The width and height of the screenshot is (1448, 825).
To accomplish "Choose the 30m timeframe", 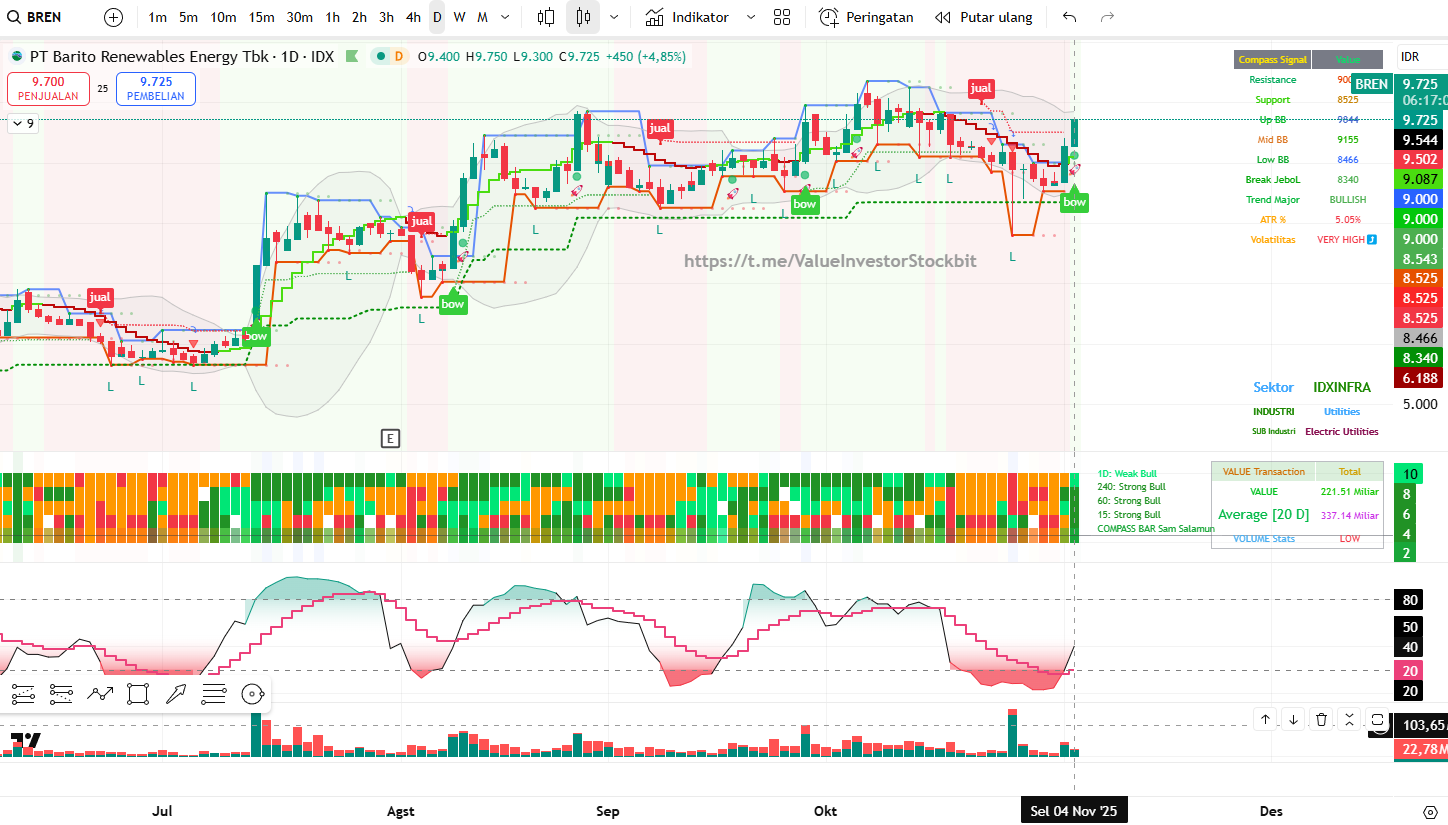I will (x=299, y=17).
